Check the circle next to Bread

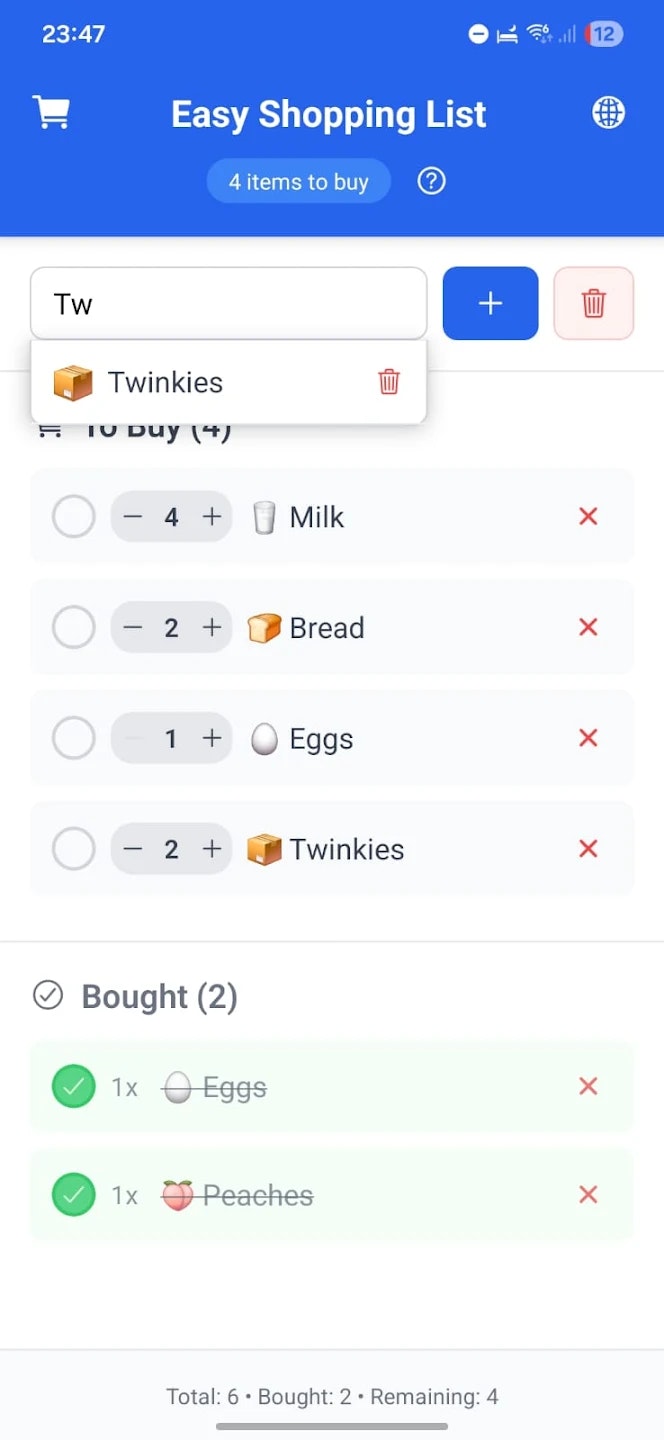tap(73, 627)
